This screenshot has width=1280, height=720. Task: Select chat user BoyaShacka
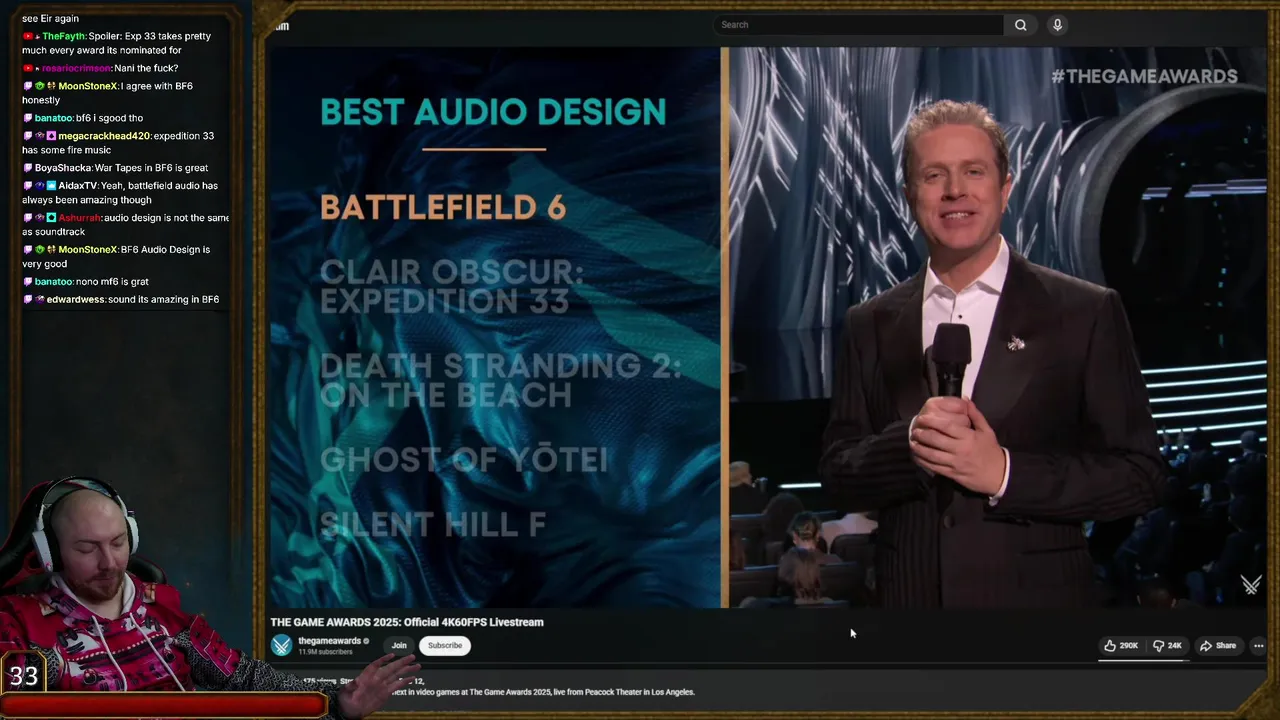point(63,168)
